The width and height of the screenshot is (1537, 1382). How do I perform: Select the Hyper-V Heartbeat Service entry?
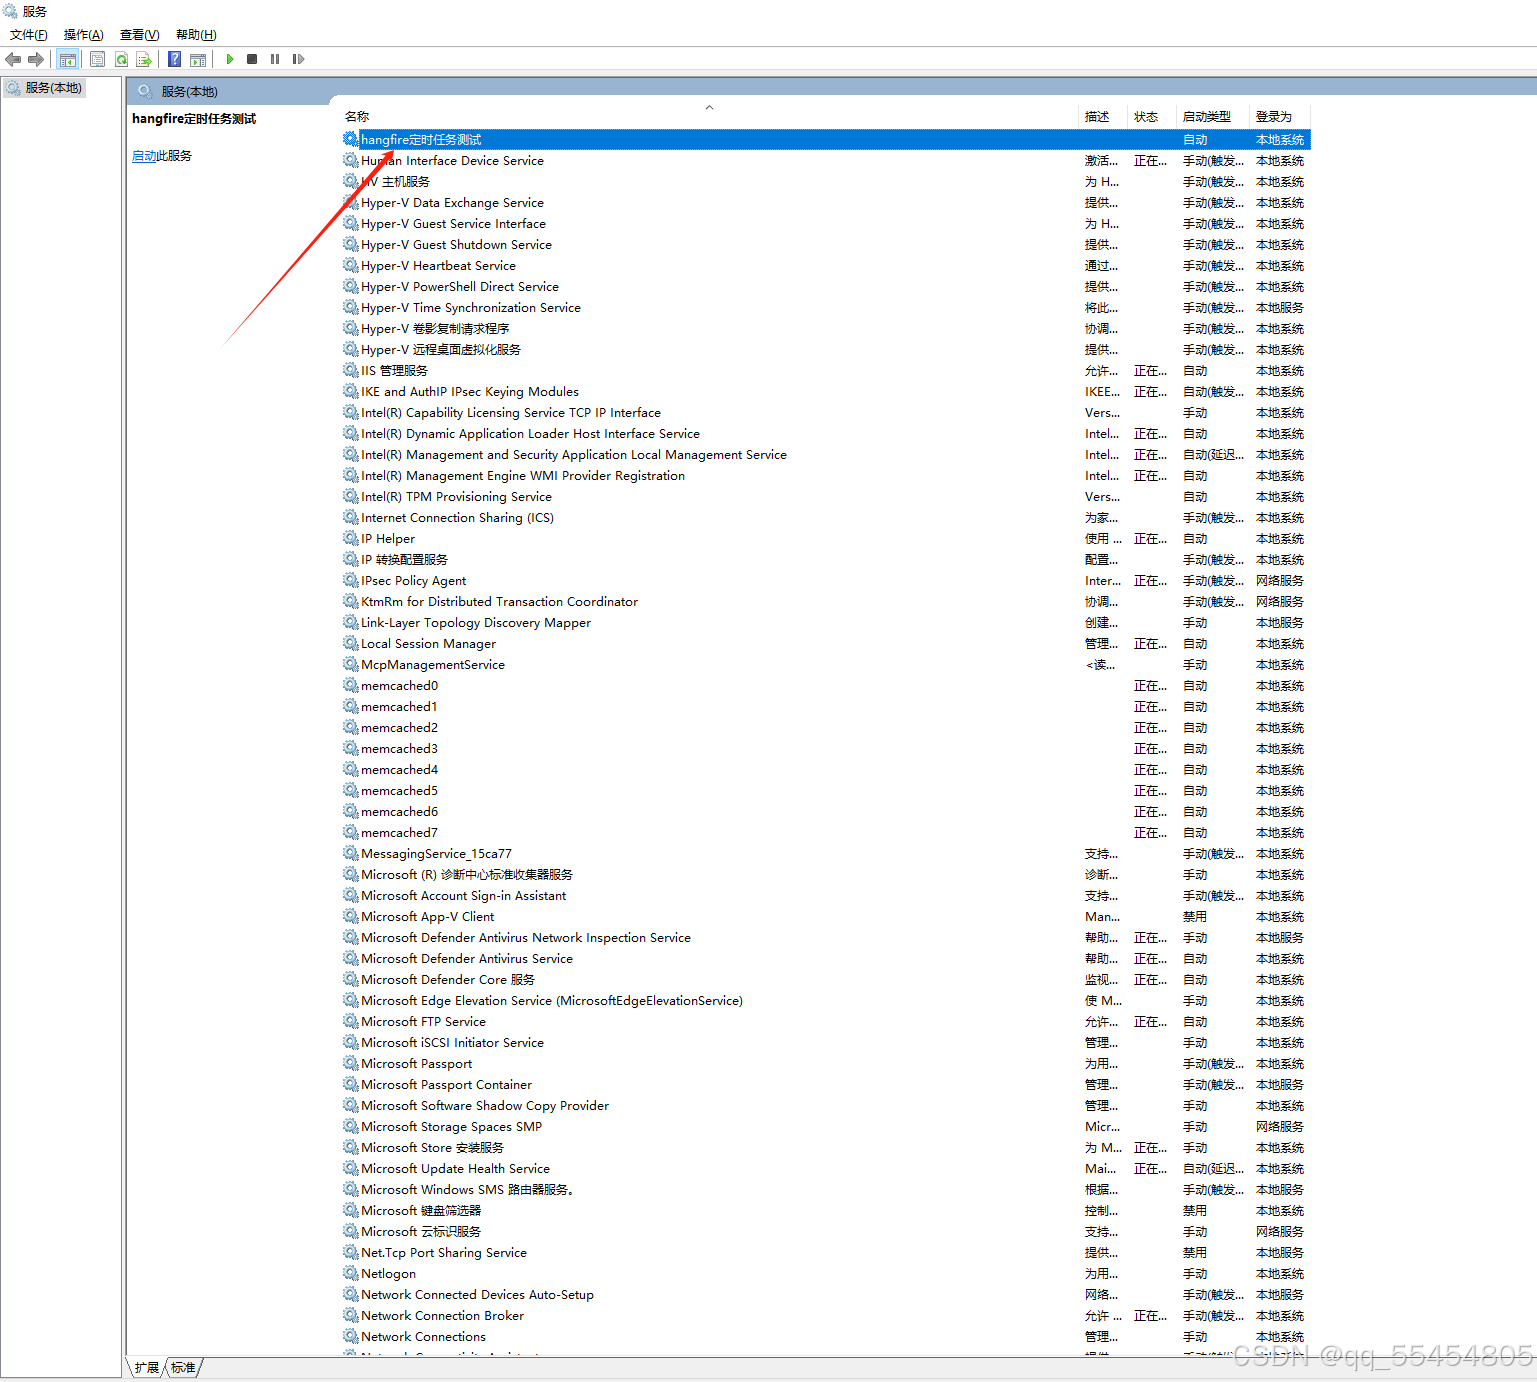pos(438,265)
